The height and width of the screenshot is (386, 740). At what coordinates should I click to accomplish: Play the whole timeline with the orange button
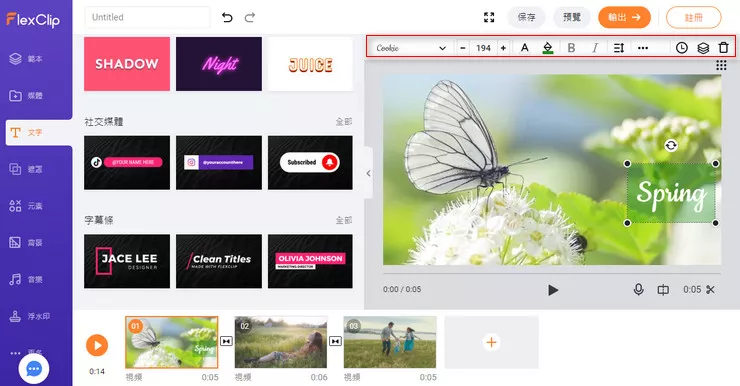[x=97, y=345]
